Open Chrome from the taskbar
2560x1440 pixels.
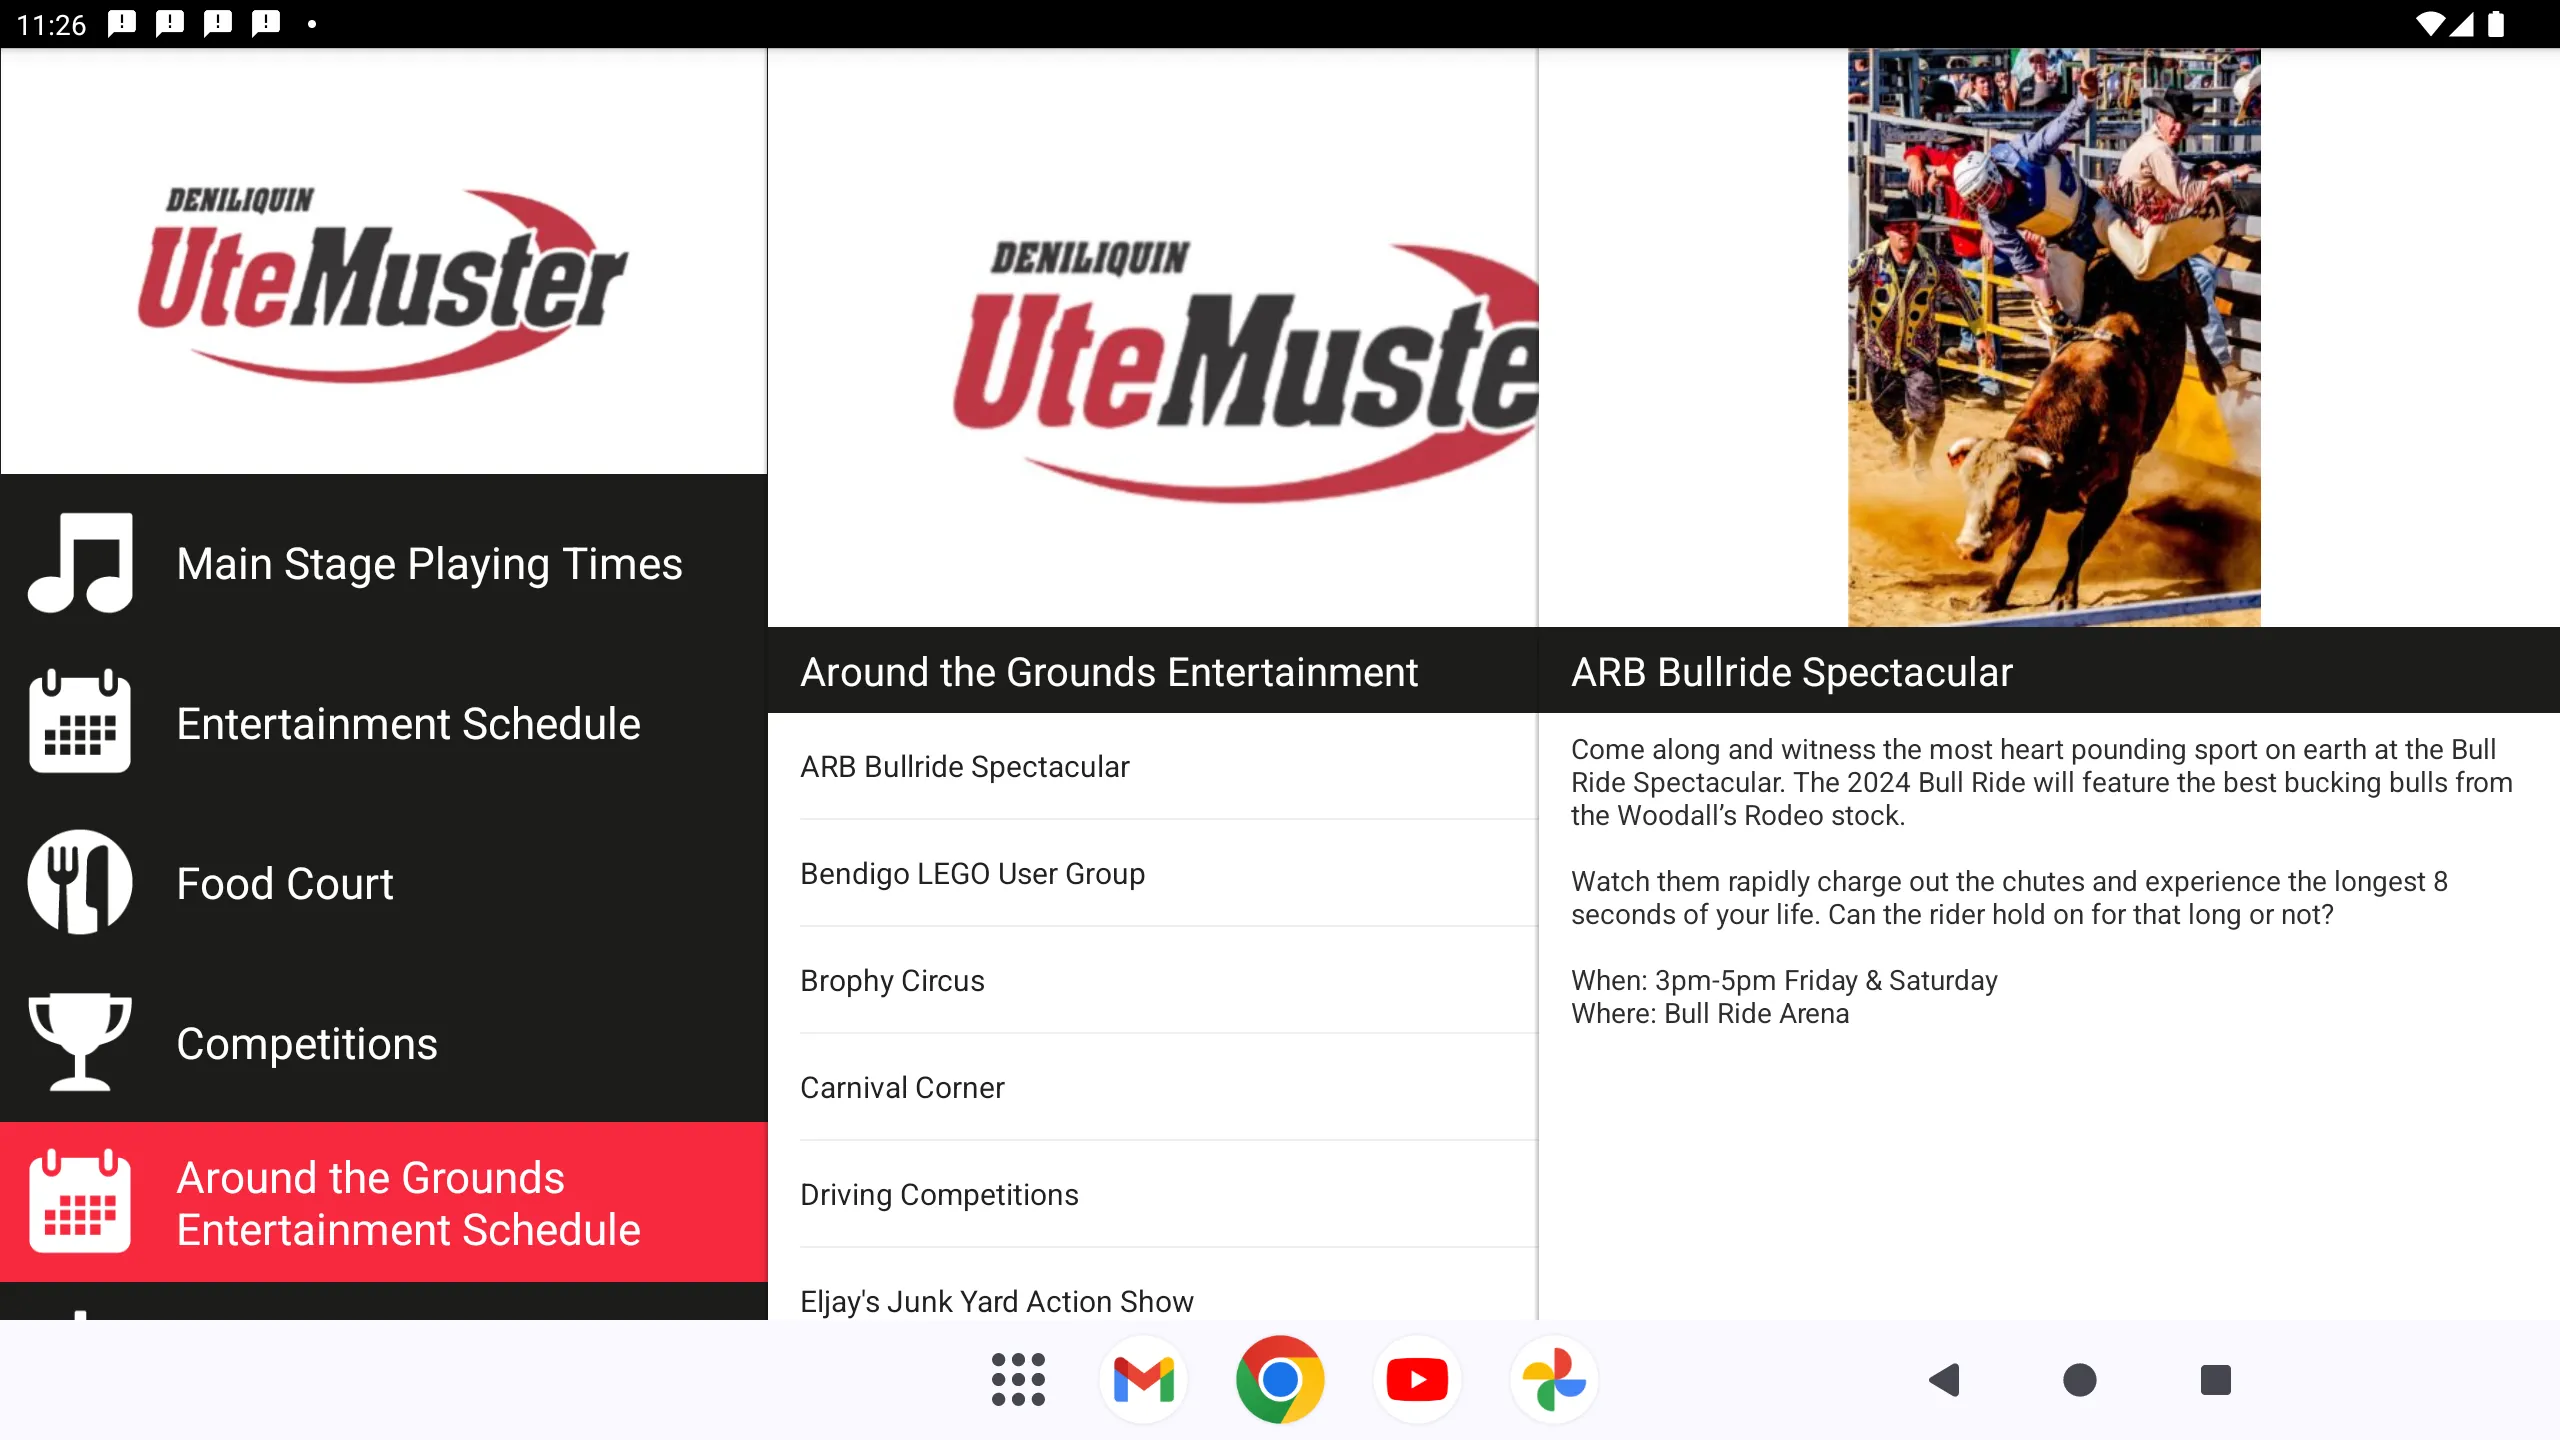pos(1280,1380)
